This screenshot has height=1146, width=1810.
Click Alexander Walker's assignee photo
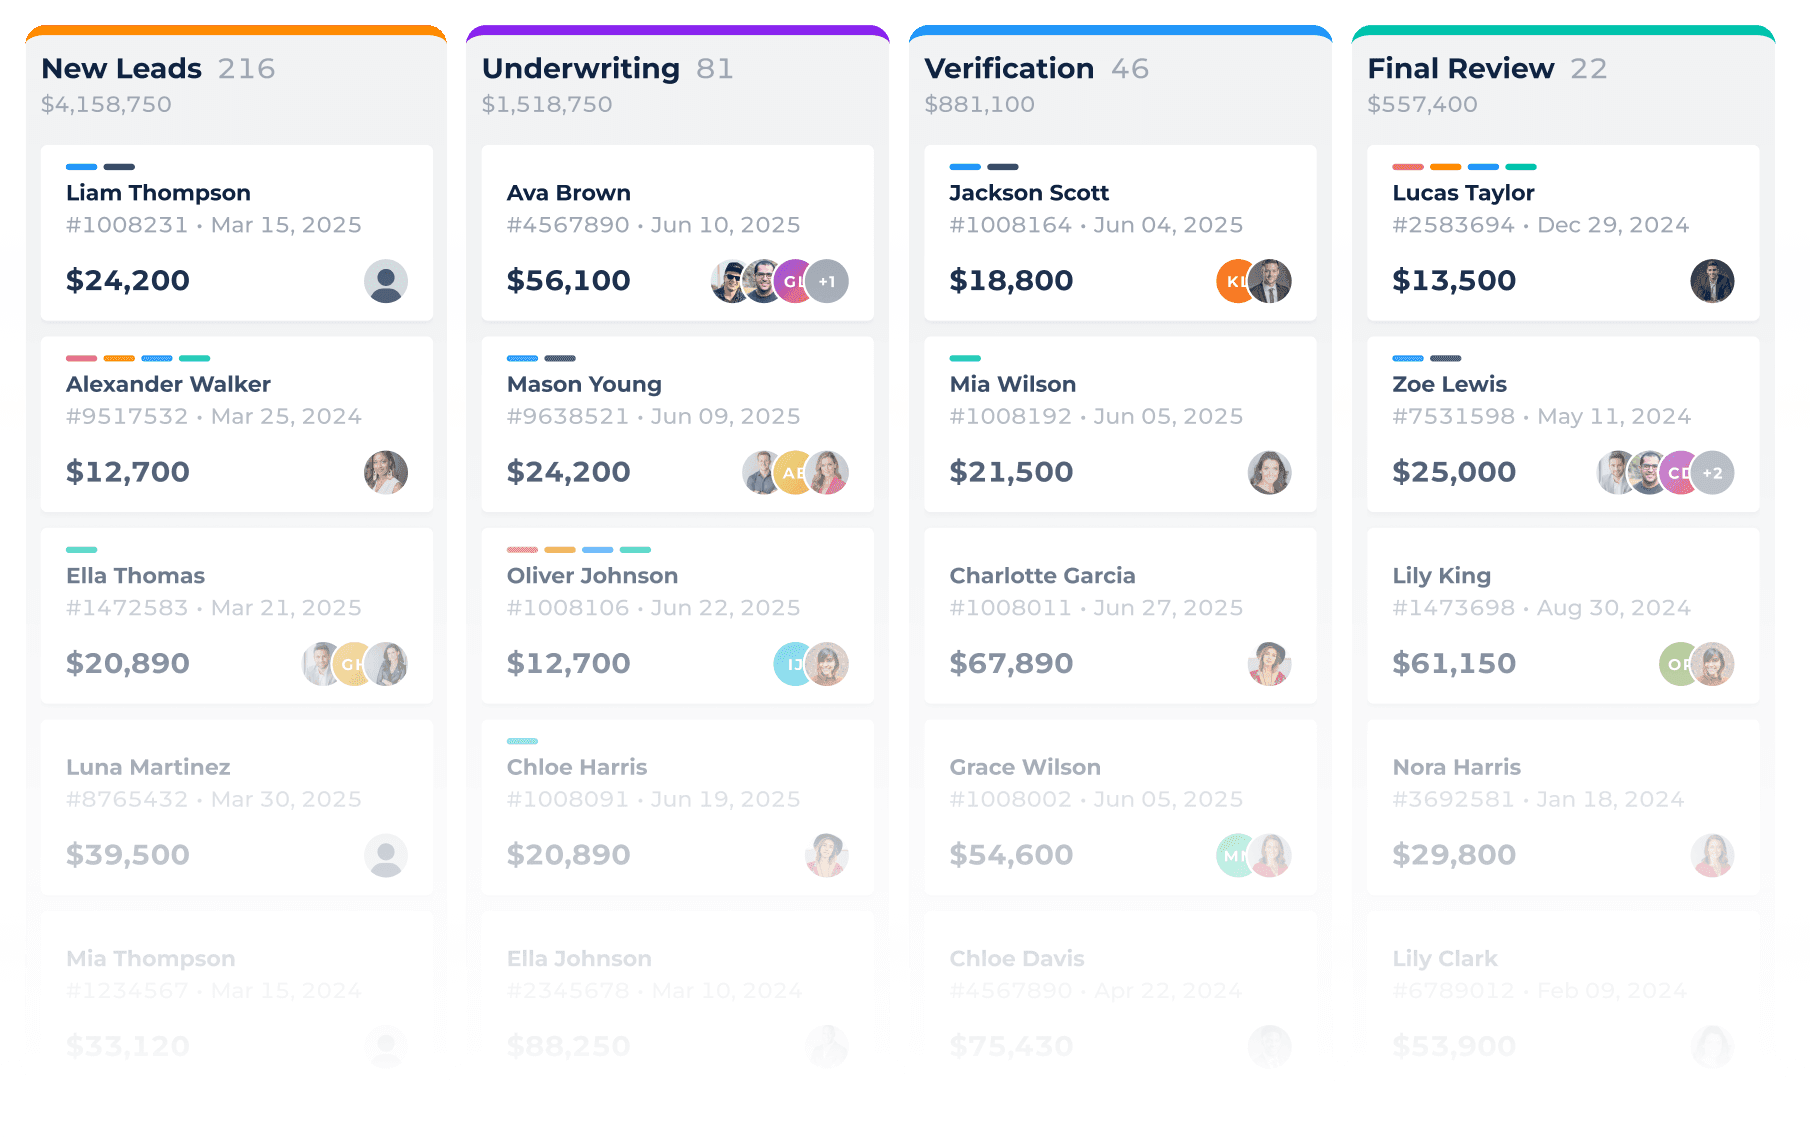385,473
